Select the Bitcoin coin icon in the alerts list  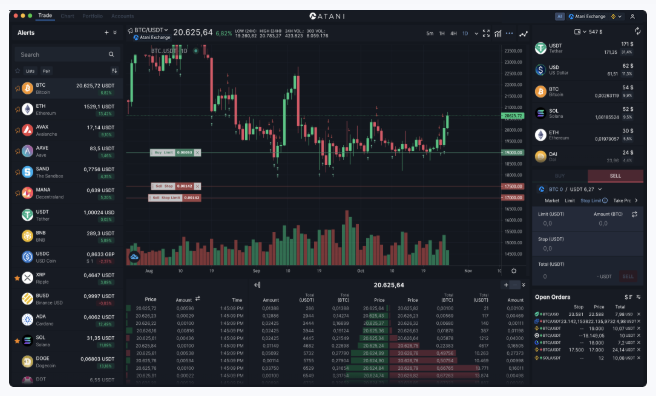[28, 89]
